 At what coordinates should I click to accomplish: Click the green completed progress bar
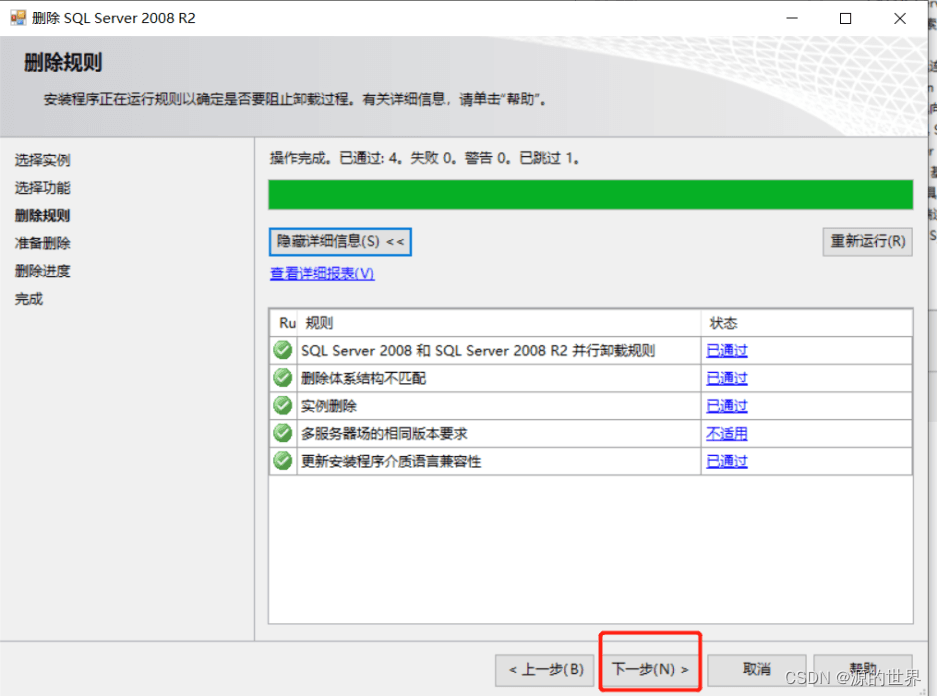click(x=590, y=195)
